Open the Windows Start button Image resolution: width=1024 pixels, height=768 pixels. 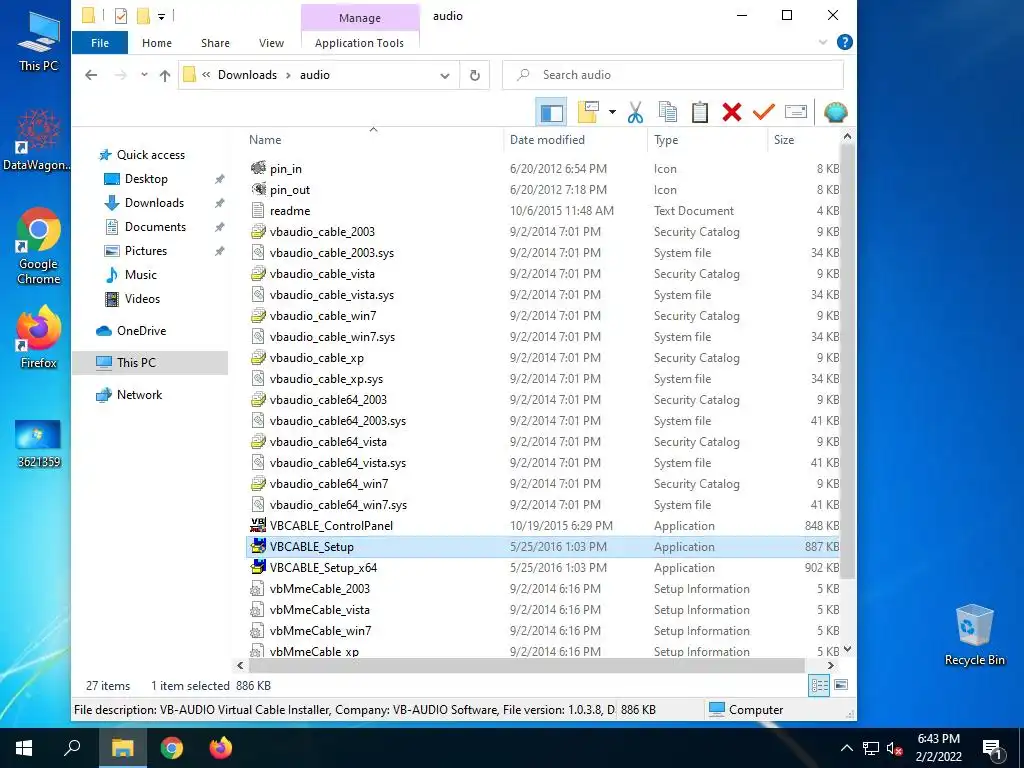pos(24,748)
